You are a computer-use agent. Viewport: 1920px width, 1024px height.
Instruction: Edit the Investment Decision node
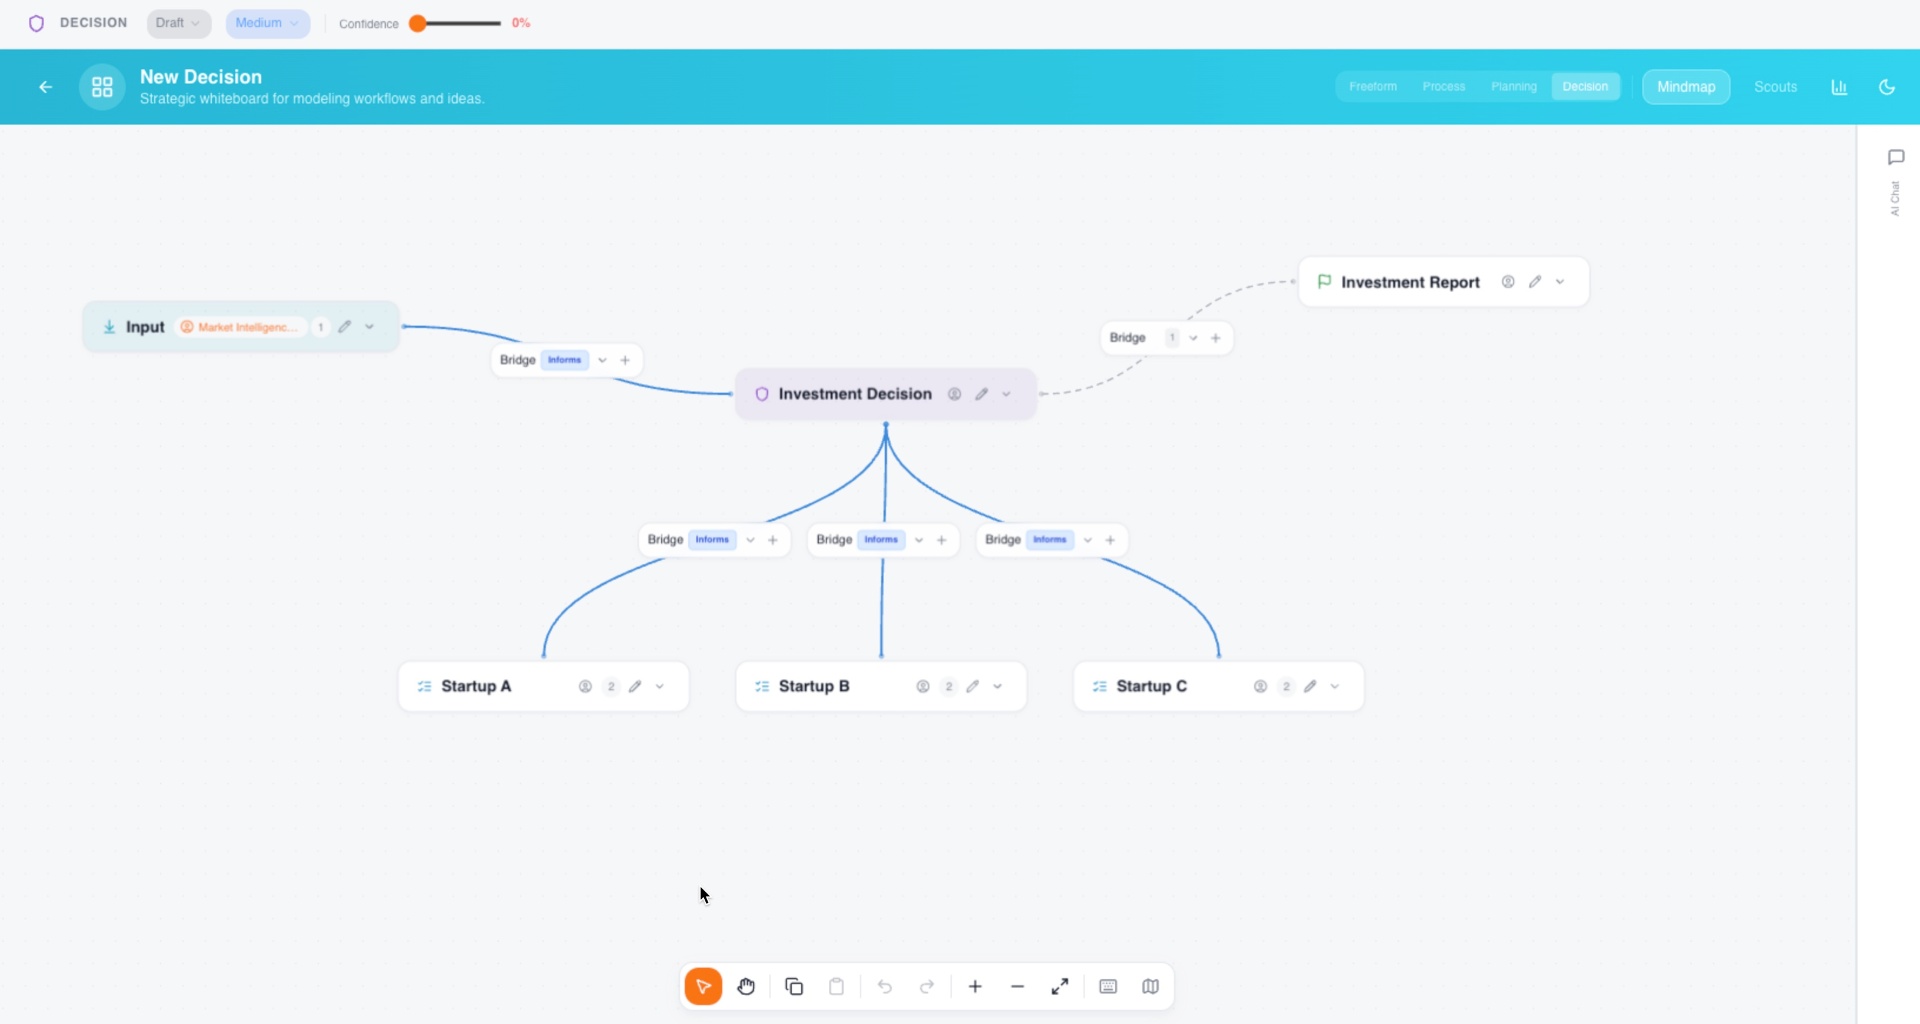982,394
